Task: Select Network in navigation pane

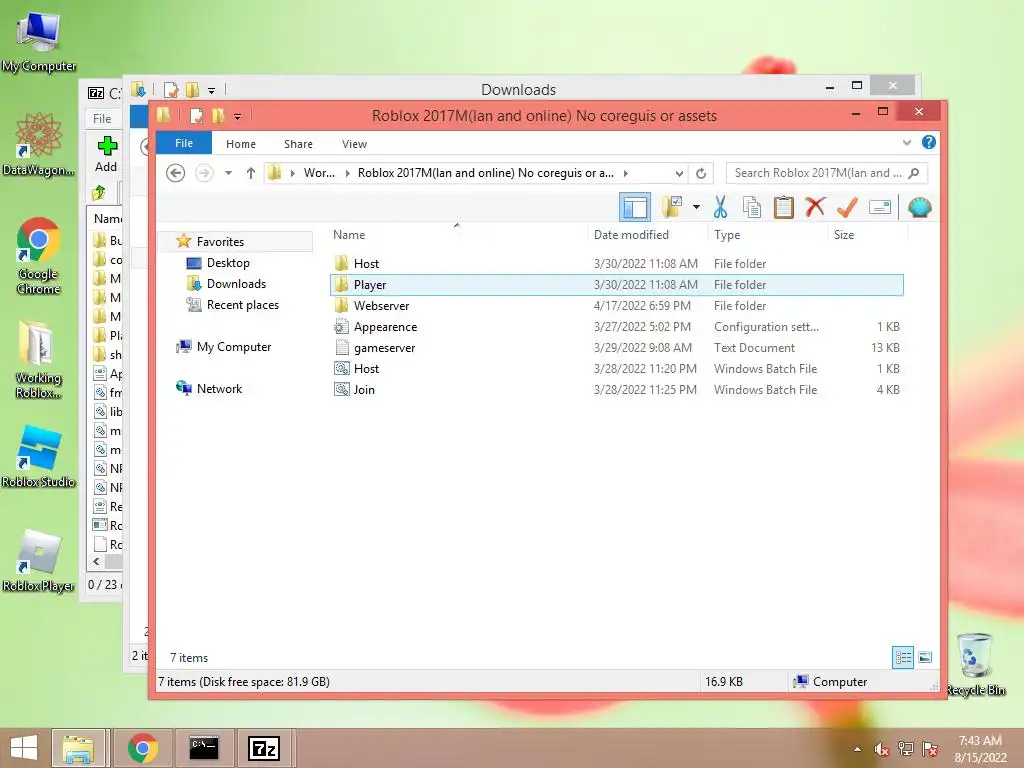Action: [219, 389]
